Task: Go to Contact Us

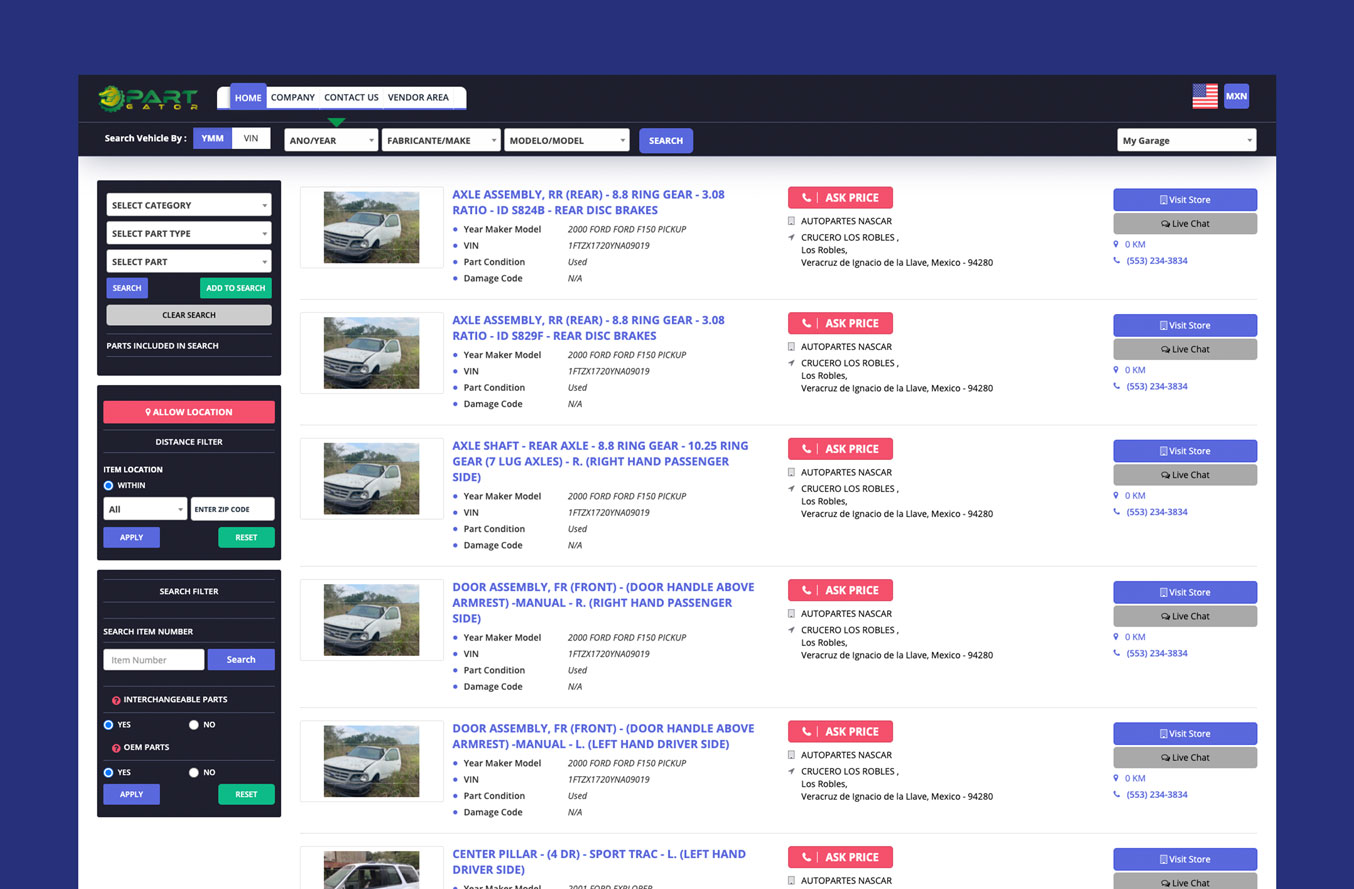Action: click(x=351, y=97)
